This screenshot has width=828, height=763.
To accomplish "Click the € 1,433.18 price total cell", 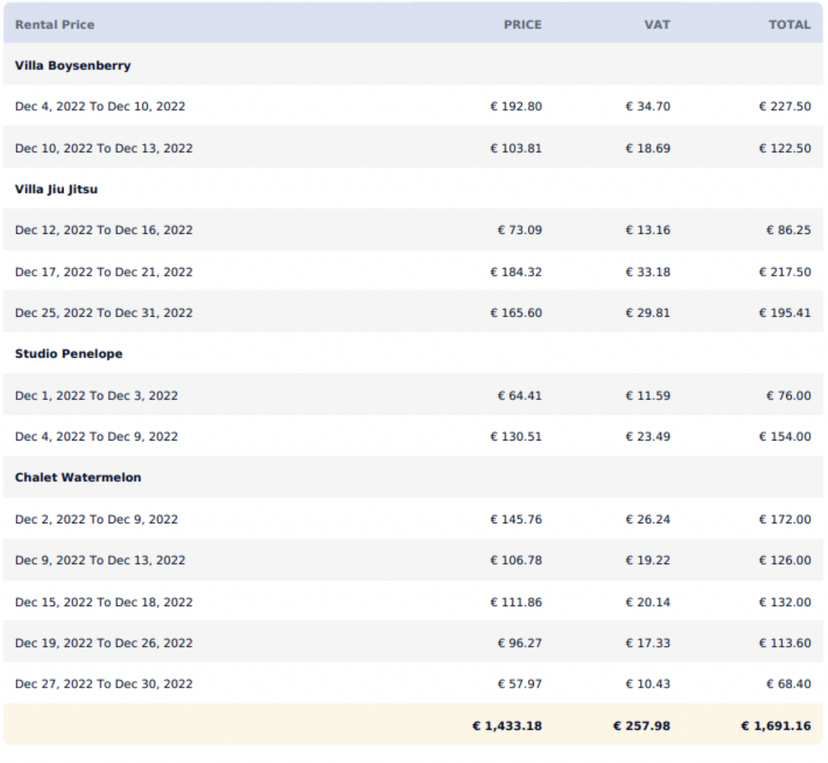I will pyautogui.click(x=506, y=725).
